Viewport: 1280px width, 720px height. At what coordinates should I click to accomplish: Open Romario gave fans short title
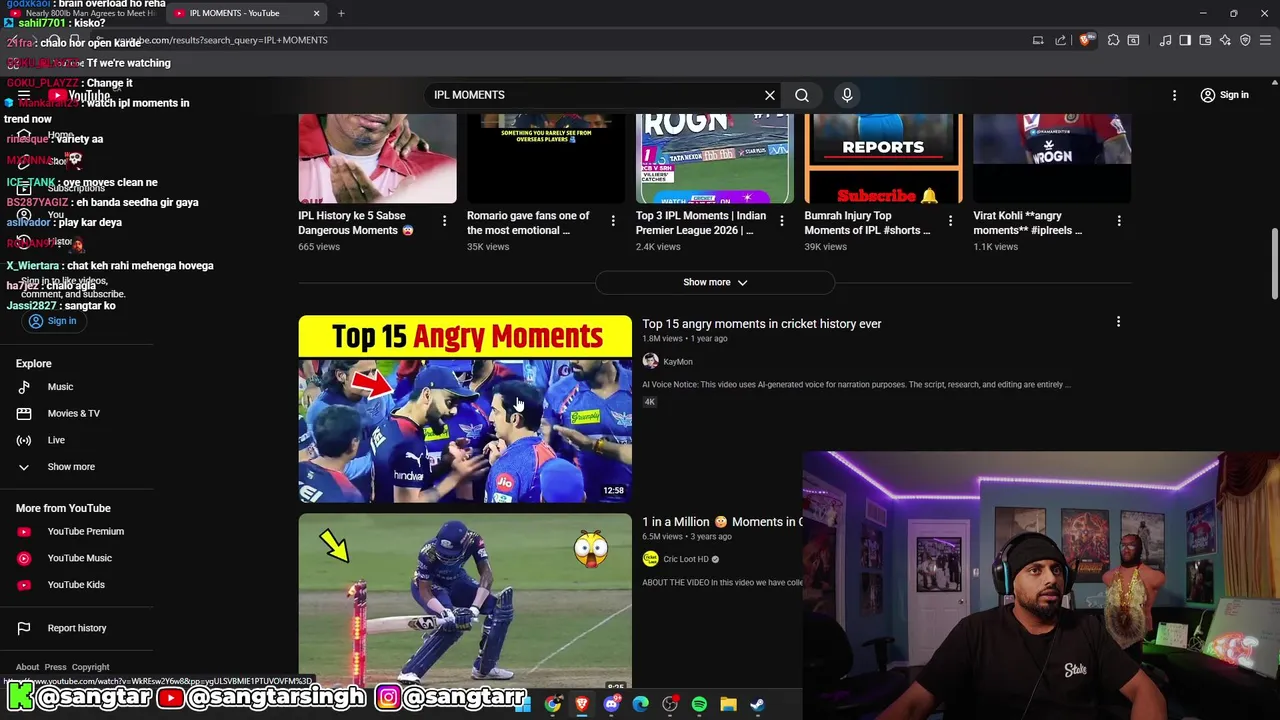(x=528, y=223)
